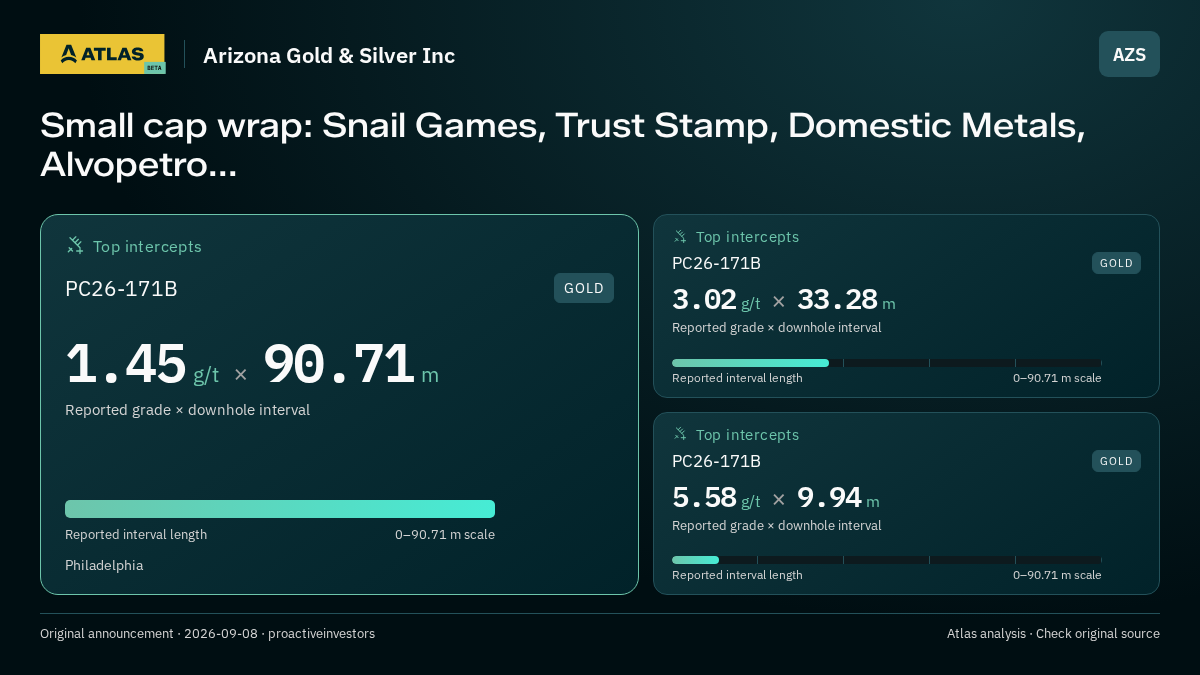Click the 1.45 grade value
Image resolution: width=1200 pixels, height=675 pixels.
coord(126,364)
